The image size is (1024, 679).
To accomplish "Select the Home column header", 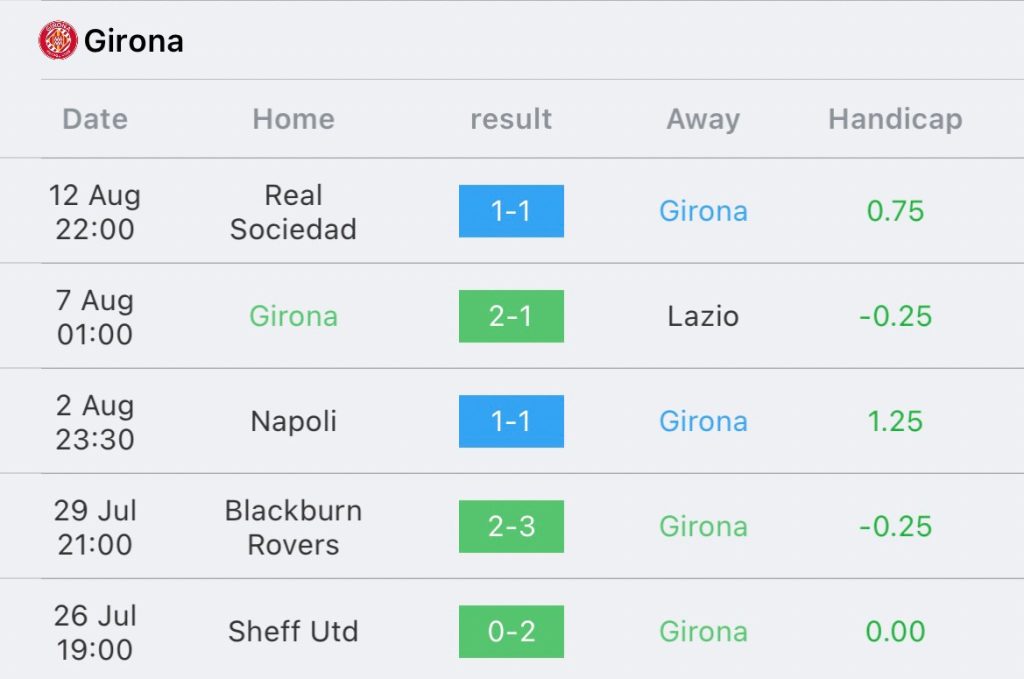I will click(x=293, y=119).
